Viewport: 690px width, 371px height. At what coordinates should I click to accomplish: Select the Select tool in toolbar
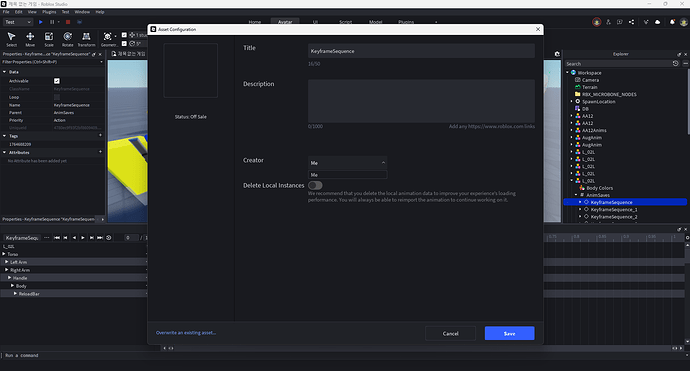(x=11, y=39)
